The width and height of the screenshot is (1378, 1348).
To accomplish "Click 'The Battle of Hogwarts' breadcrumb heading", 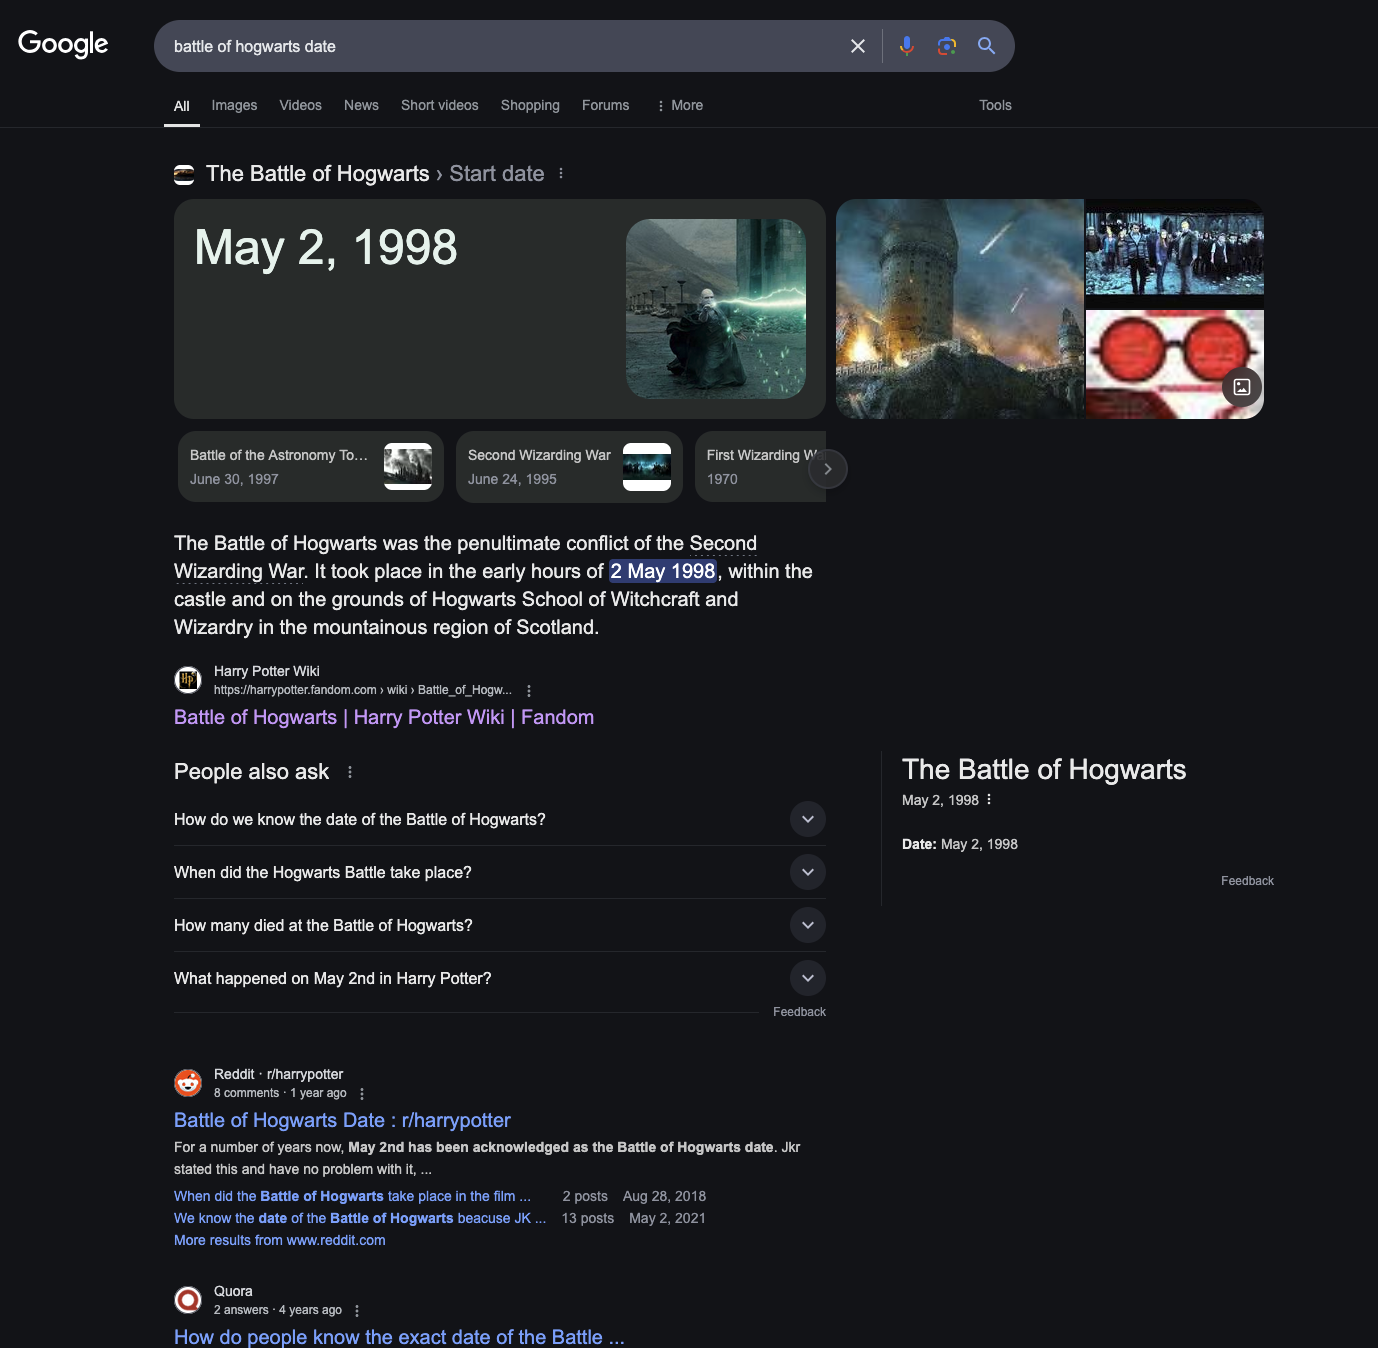I will point(317,174).
